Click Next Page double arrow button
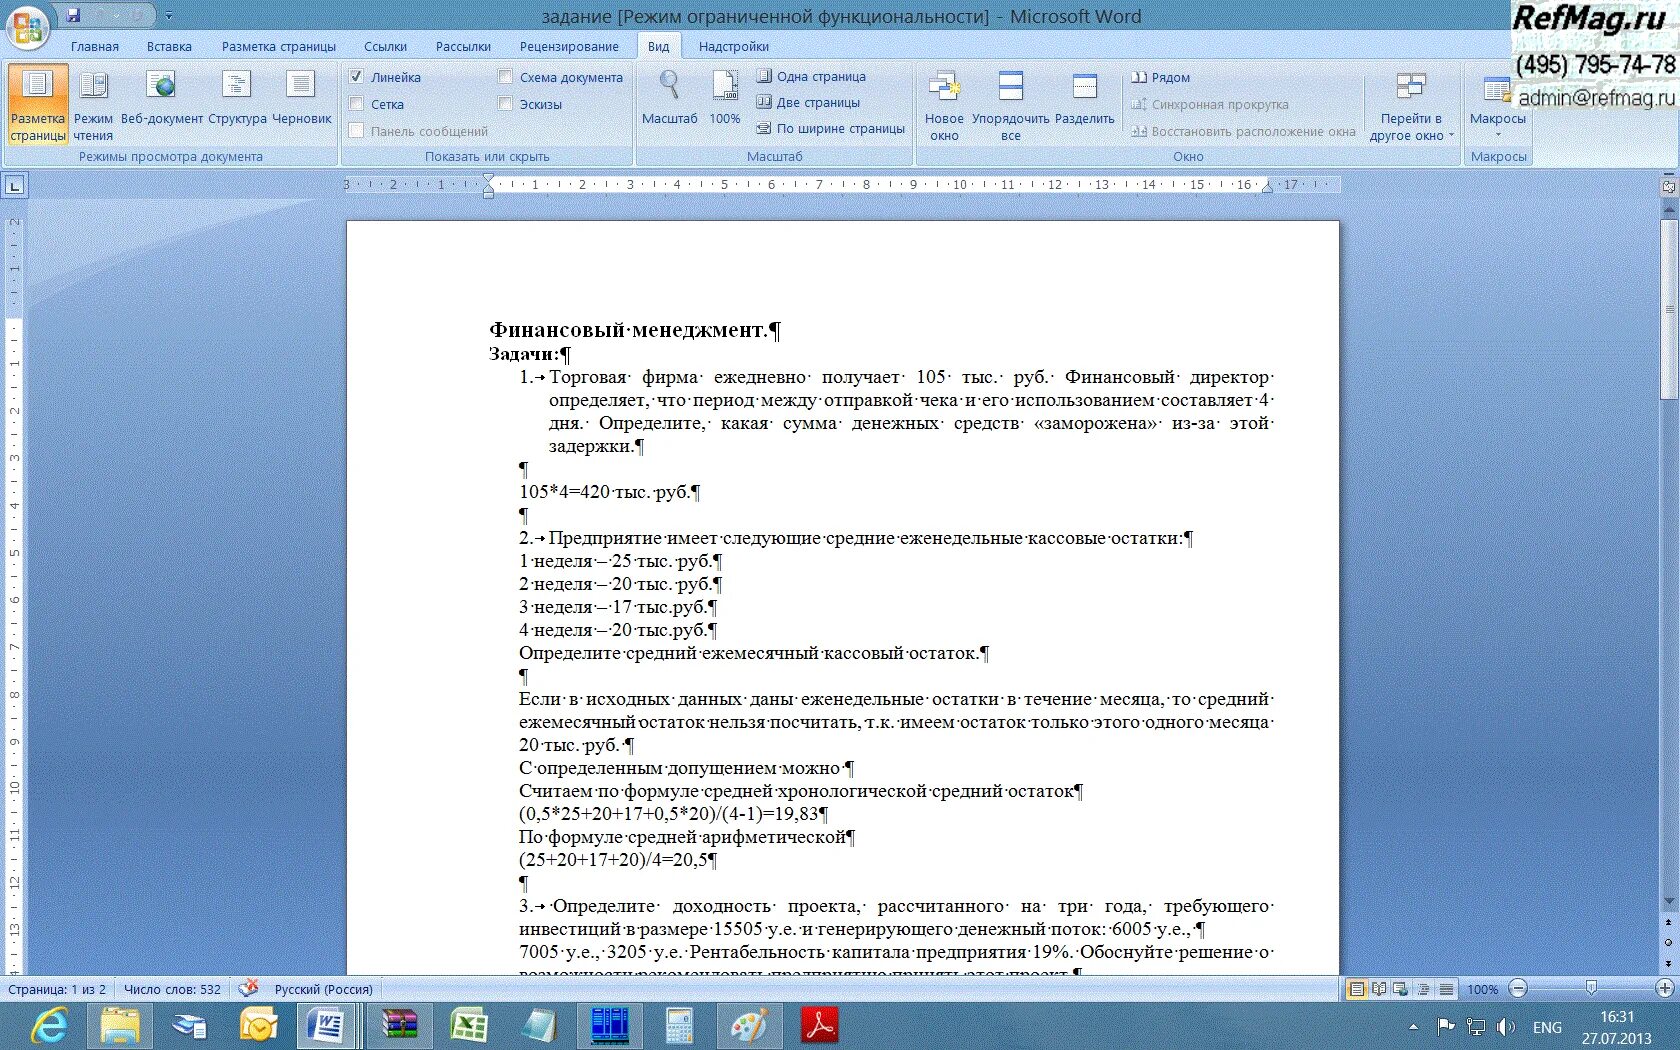The width and height of the screenshot is (1680, 1050). pos(1668,962)
